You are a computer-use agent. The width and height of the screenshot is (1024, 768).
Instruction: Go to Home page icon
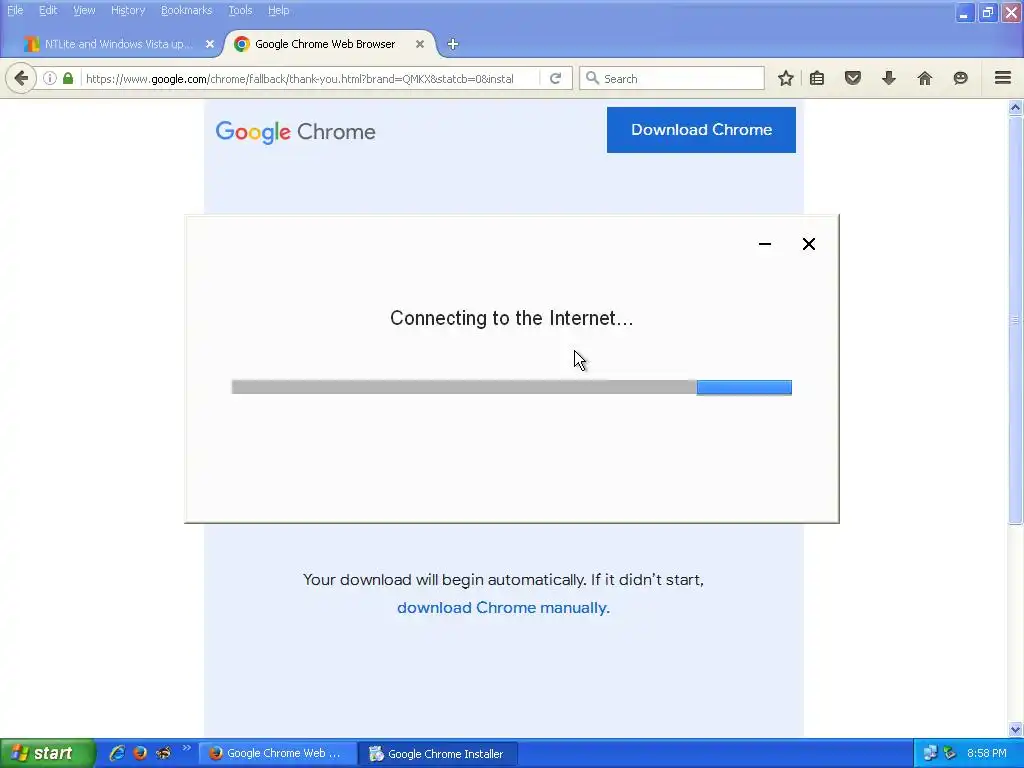925,78
